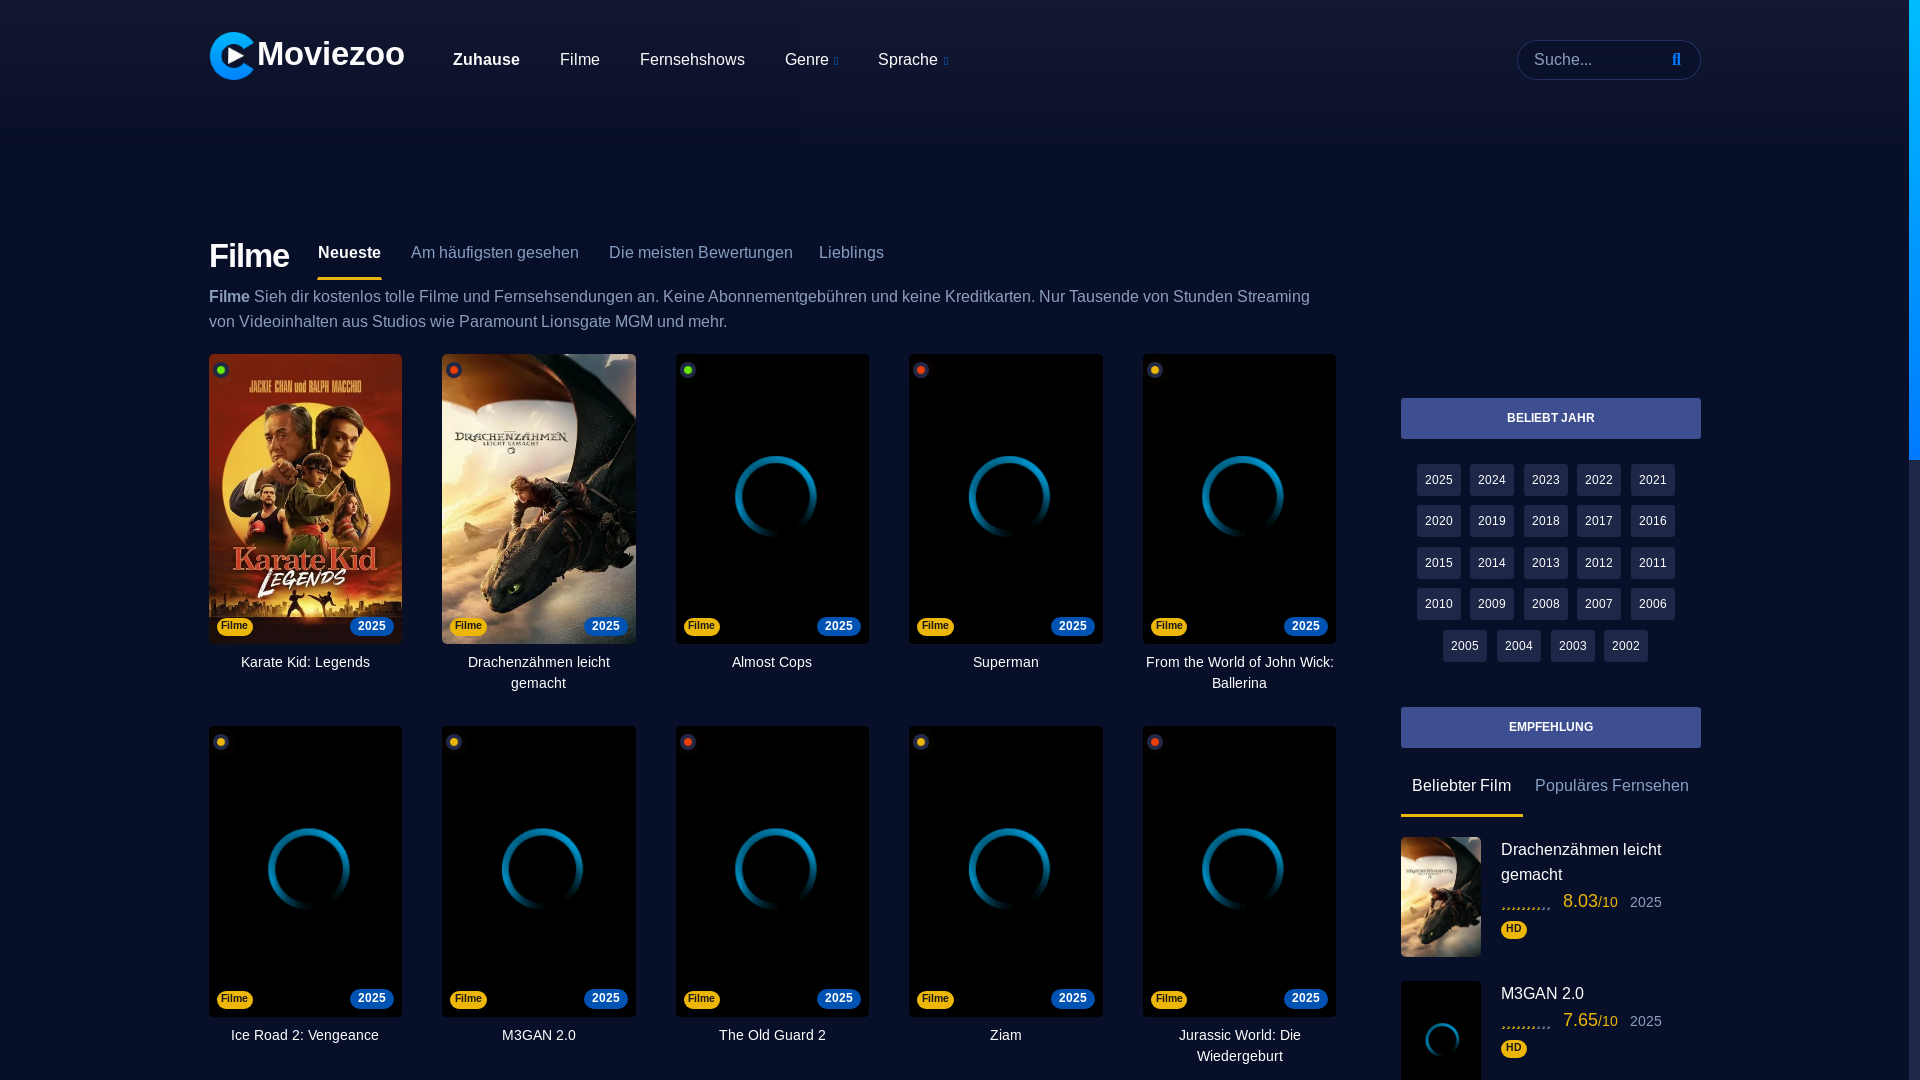Filter by year 2019
Viewport: 1920px width, 1080px height.
tap(1491, 521)
